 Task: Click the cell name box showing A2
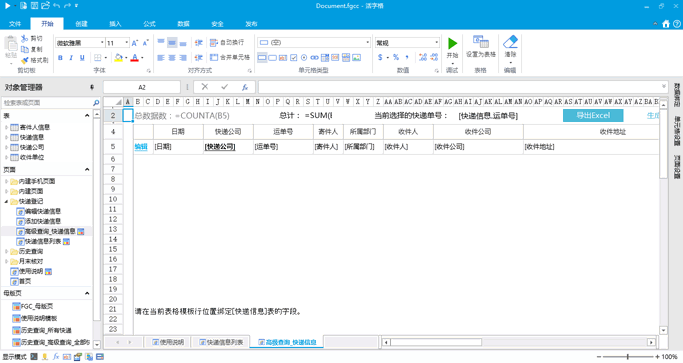(x=142, y=87)
